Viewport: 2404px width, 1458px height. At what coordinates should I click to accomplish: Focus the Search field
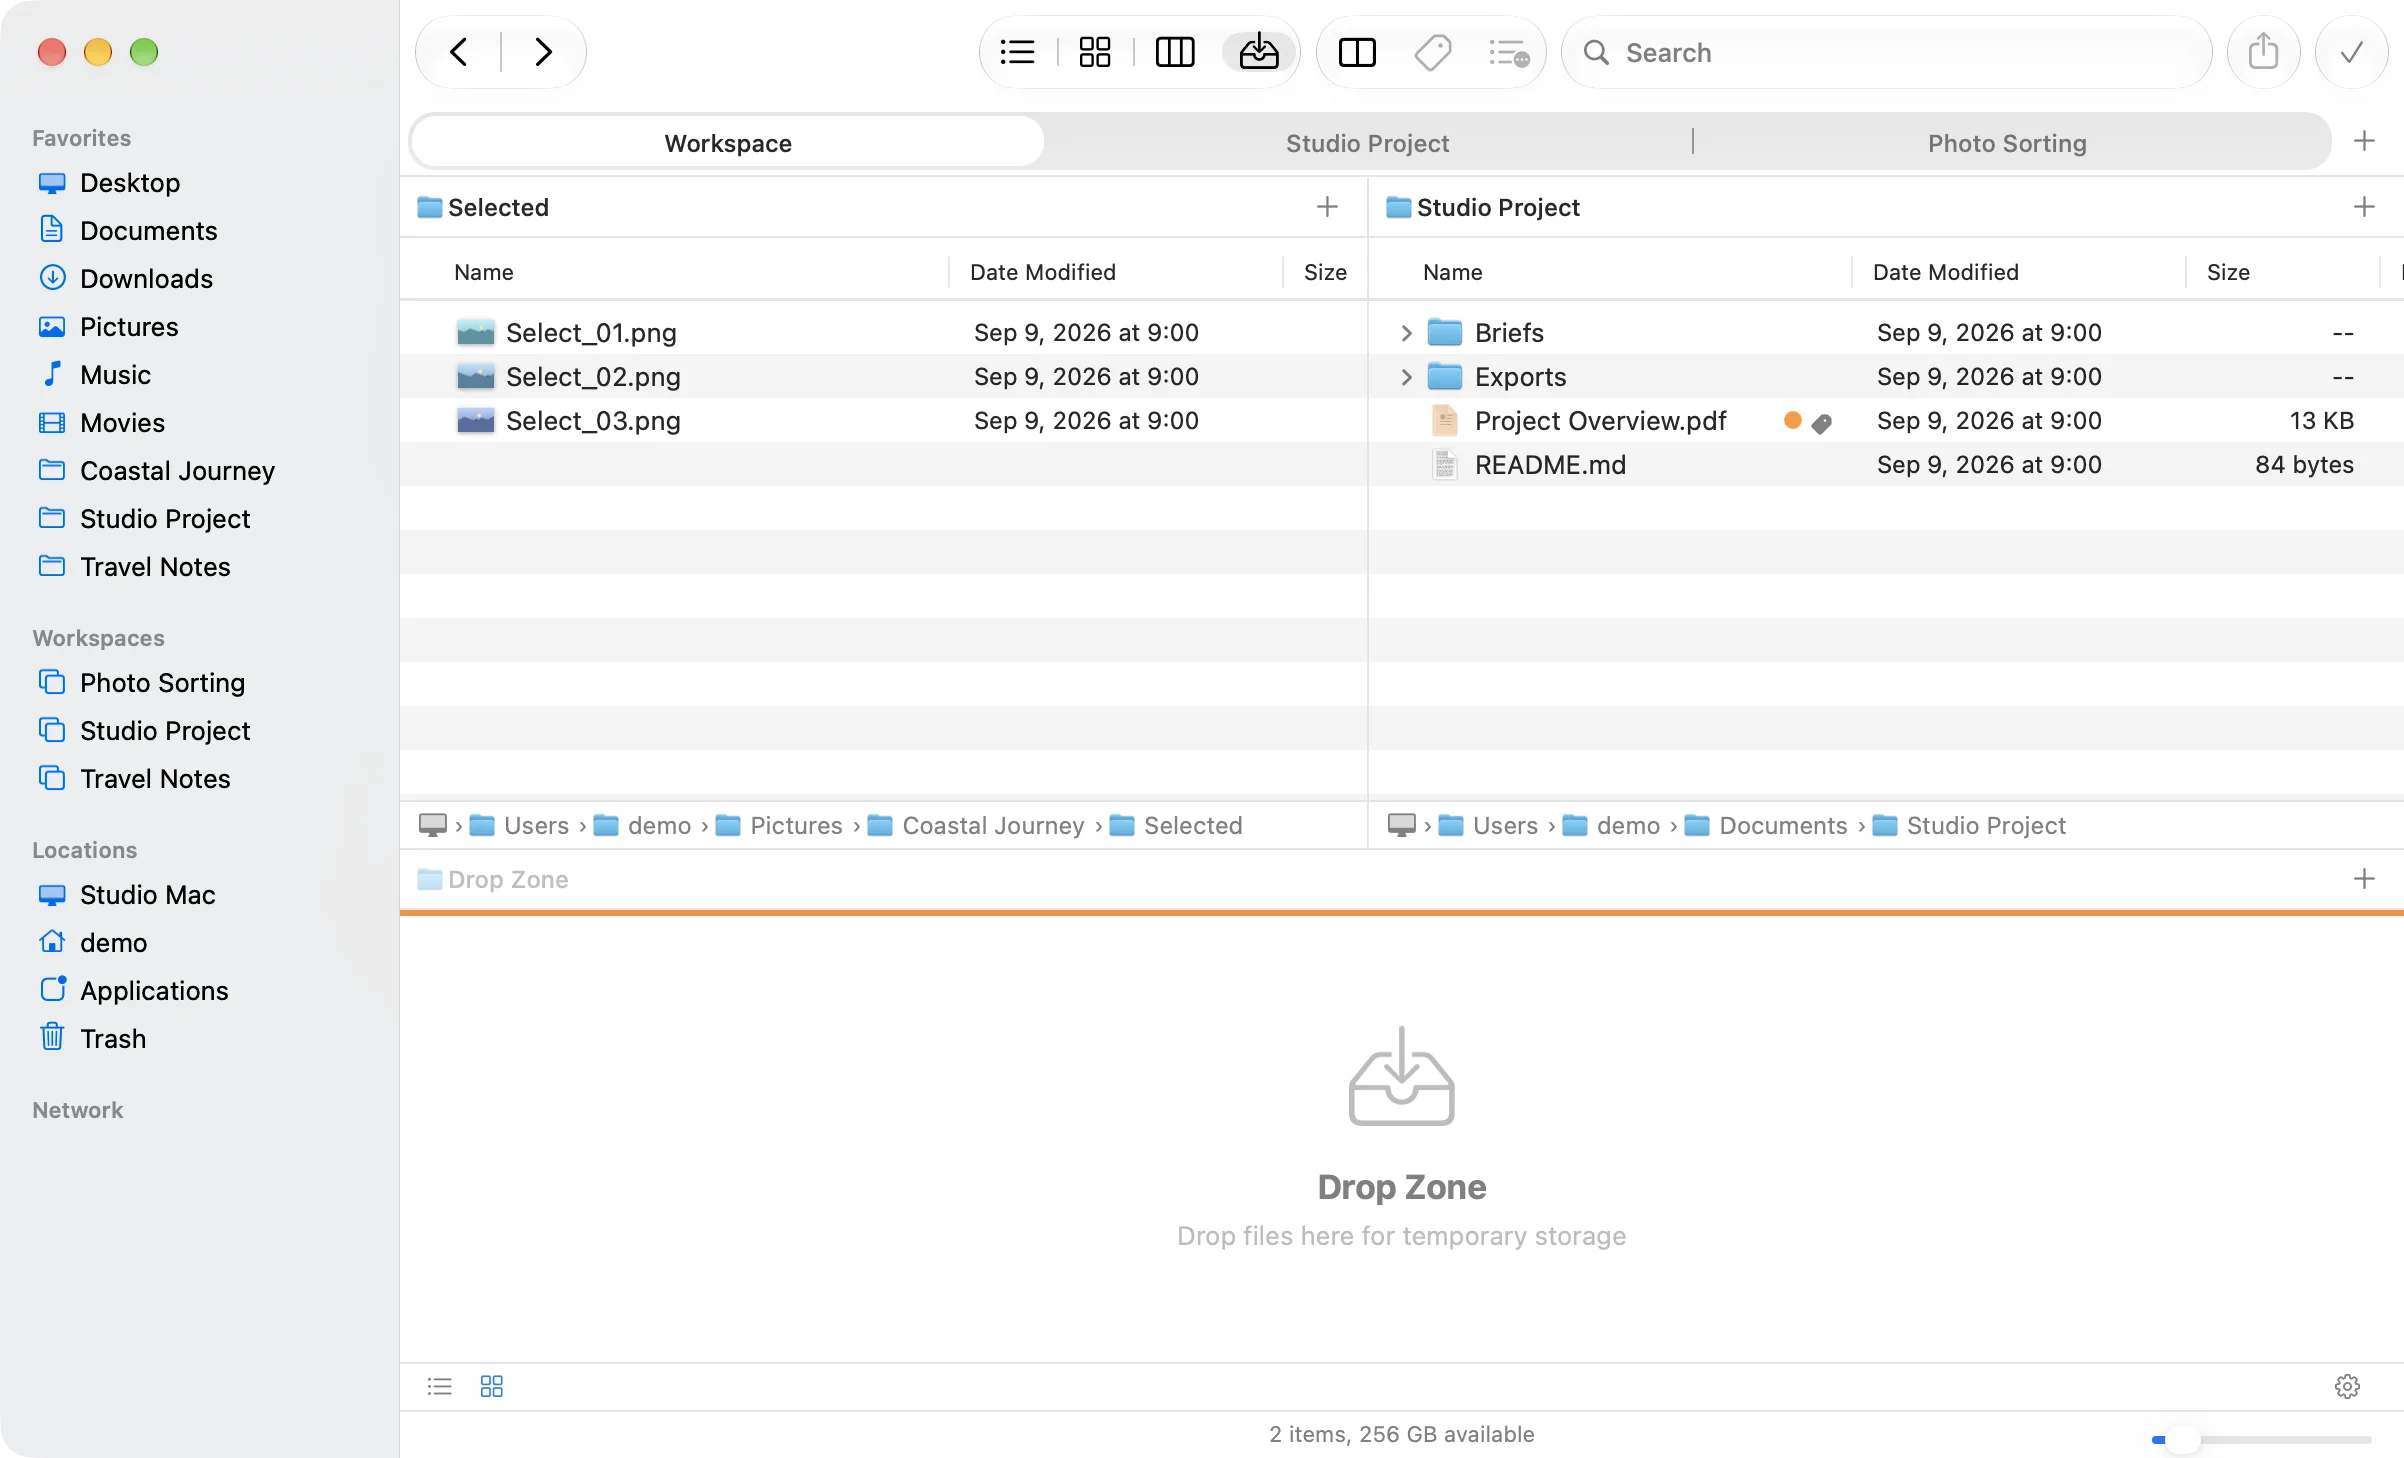pos(1886,52)
